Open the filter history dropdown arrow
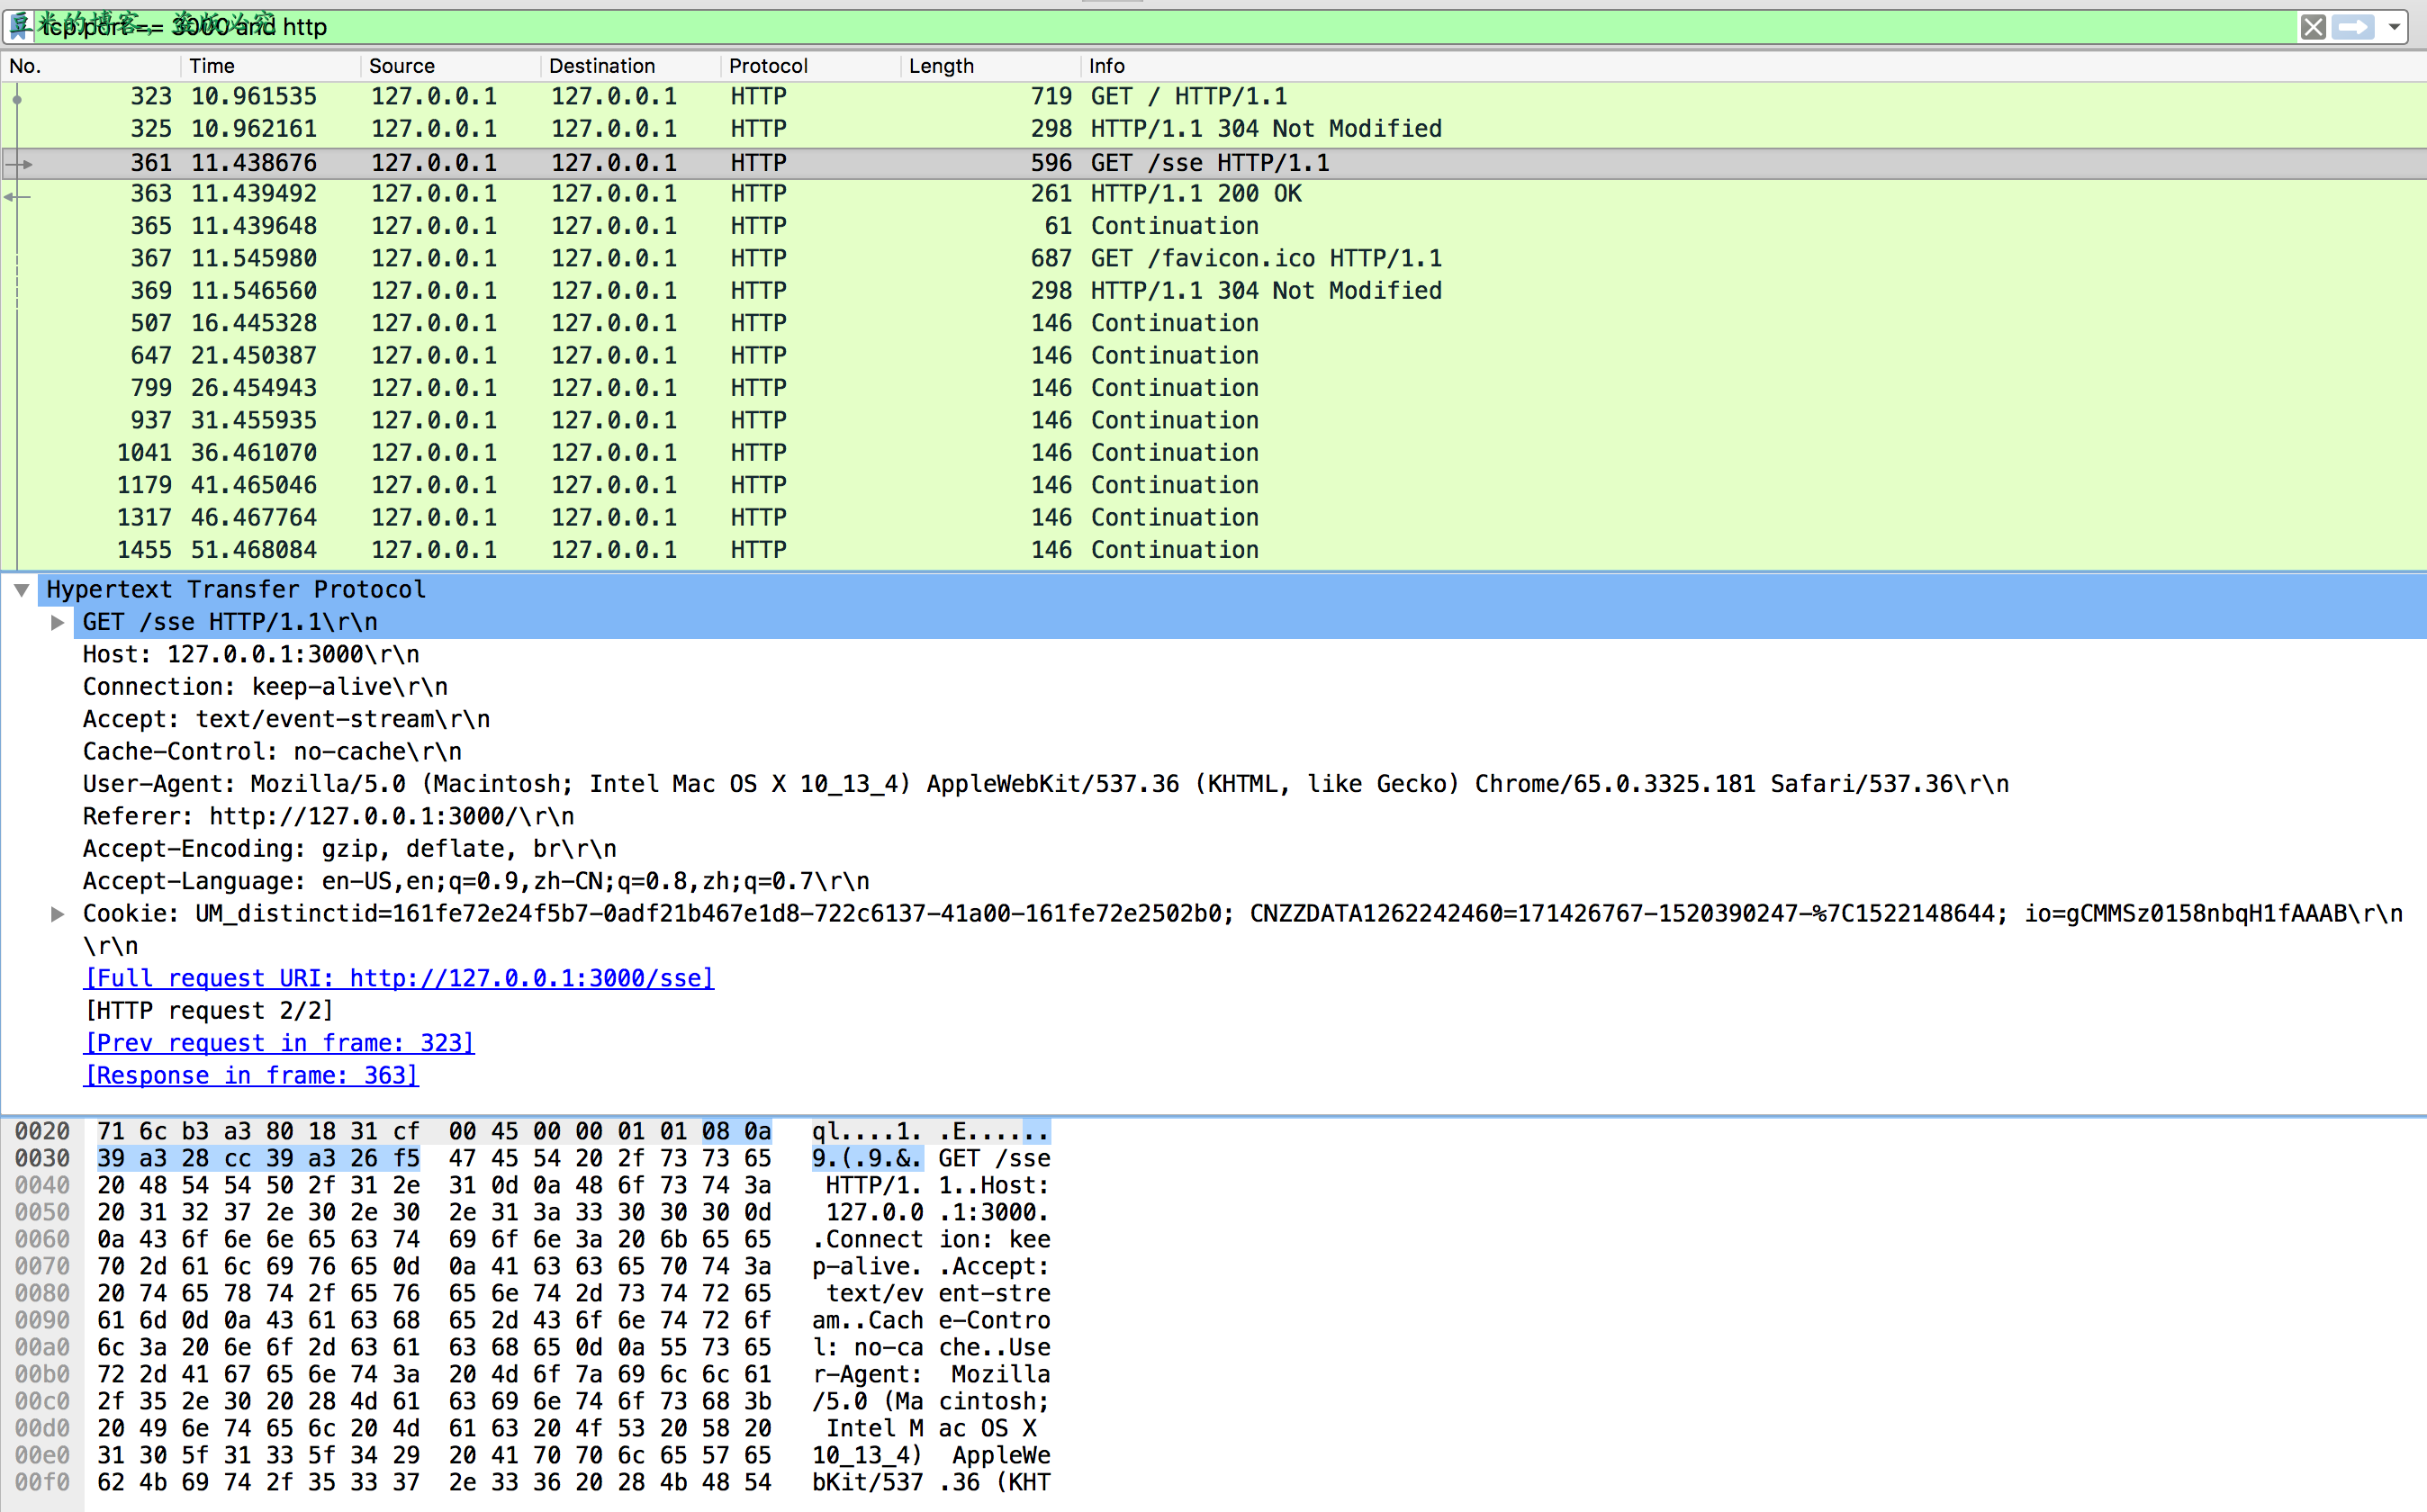2427x1512 pixels. (2395, 27)
